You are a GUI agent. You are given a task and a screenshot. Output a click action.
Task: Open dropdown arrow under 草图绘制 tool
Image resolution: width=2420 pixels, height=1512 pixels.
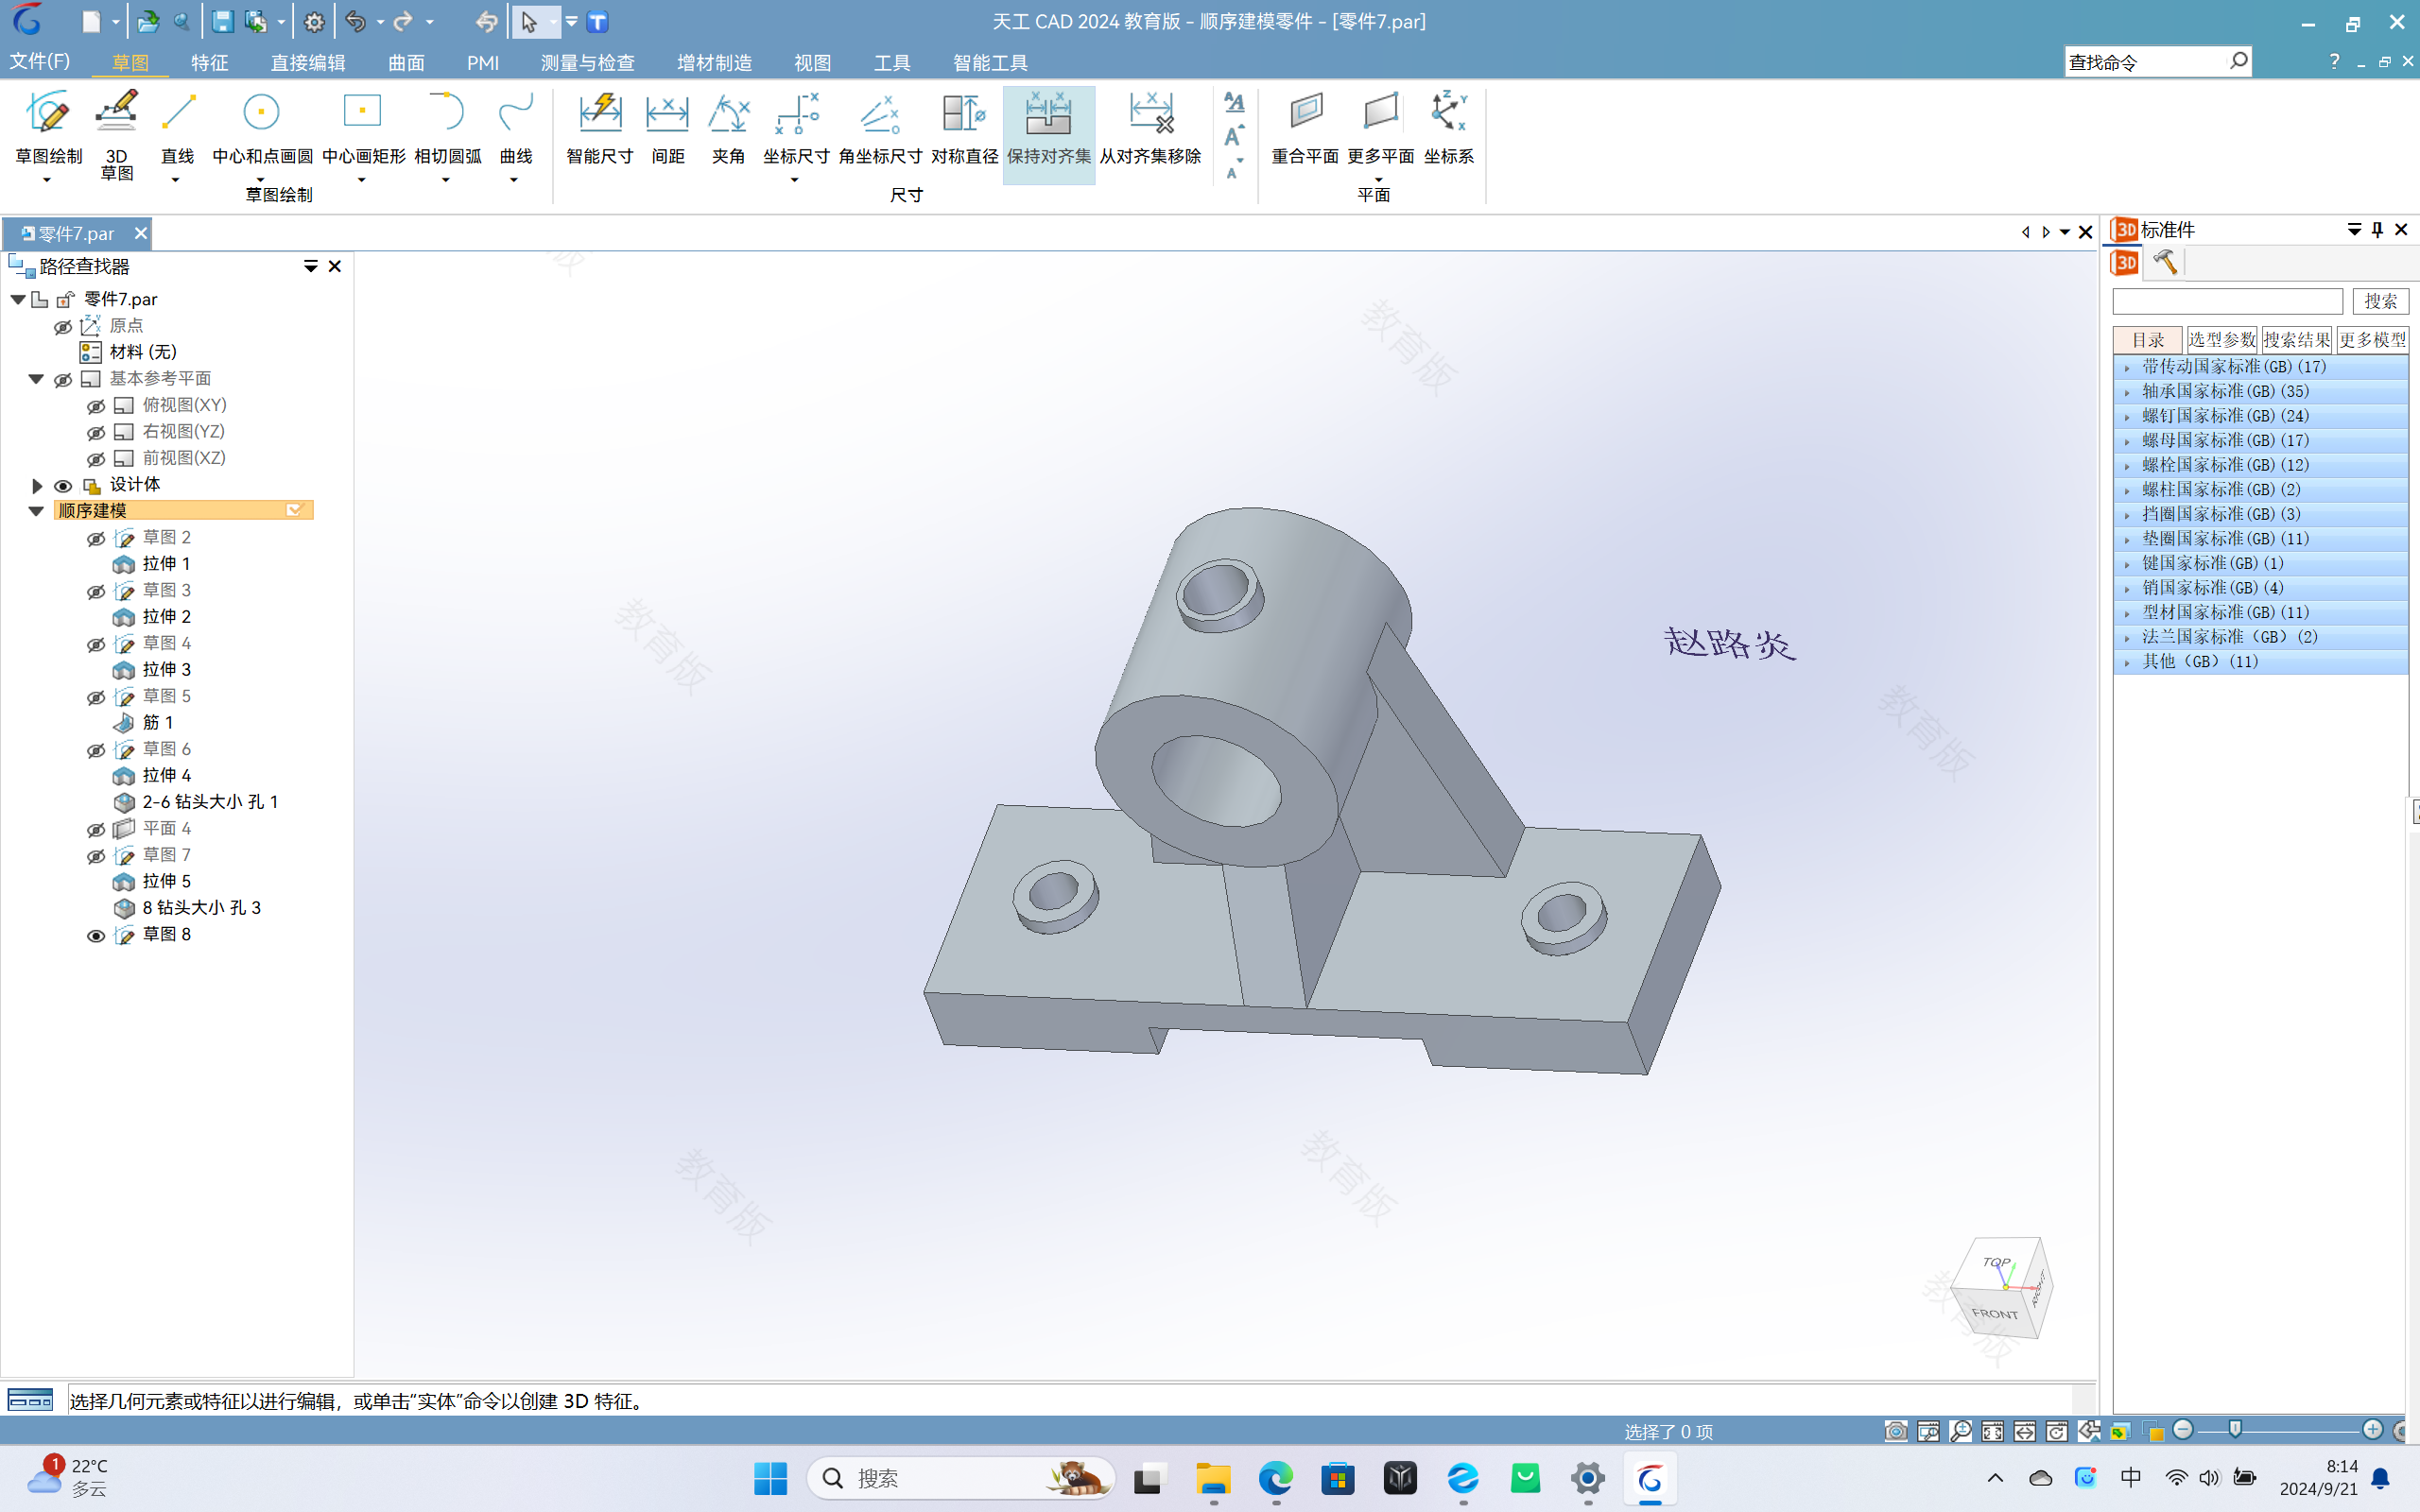47,180
